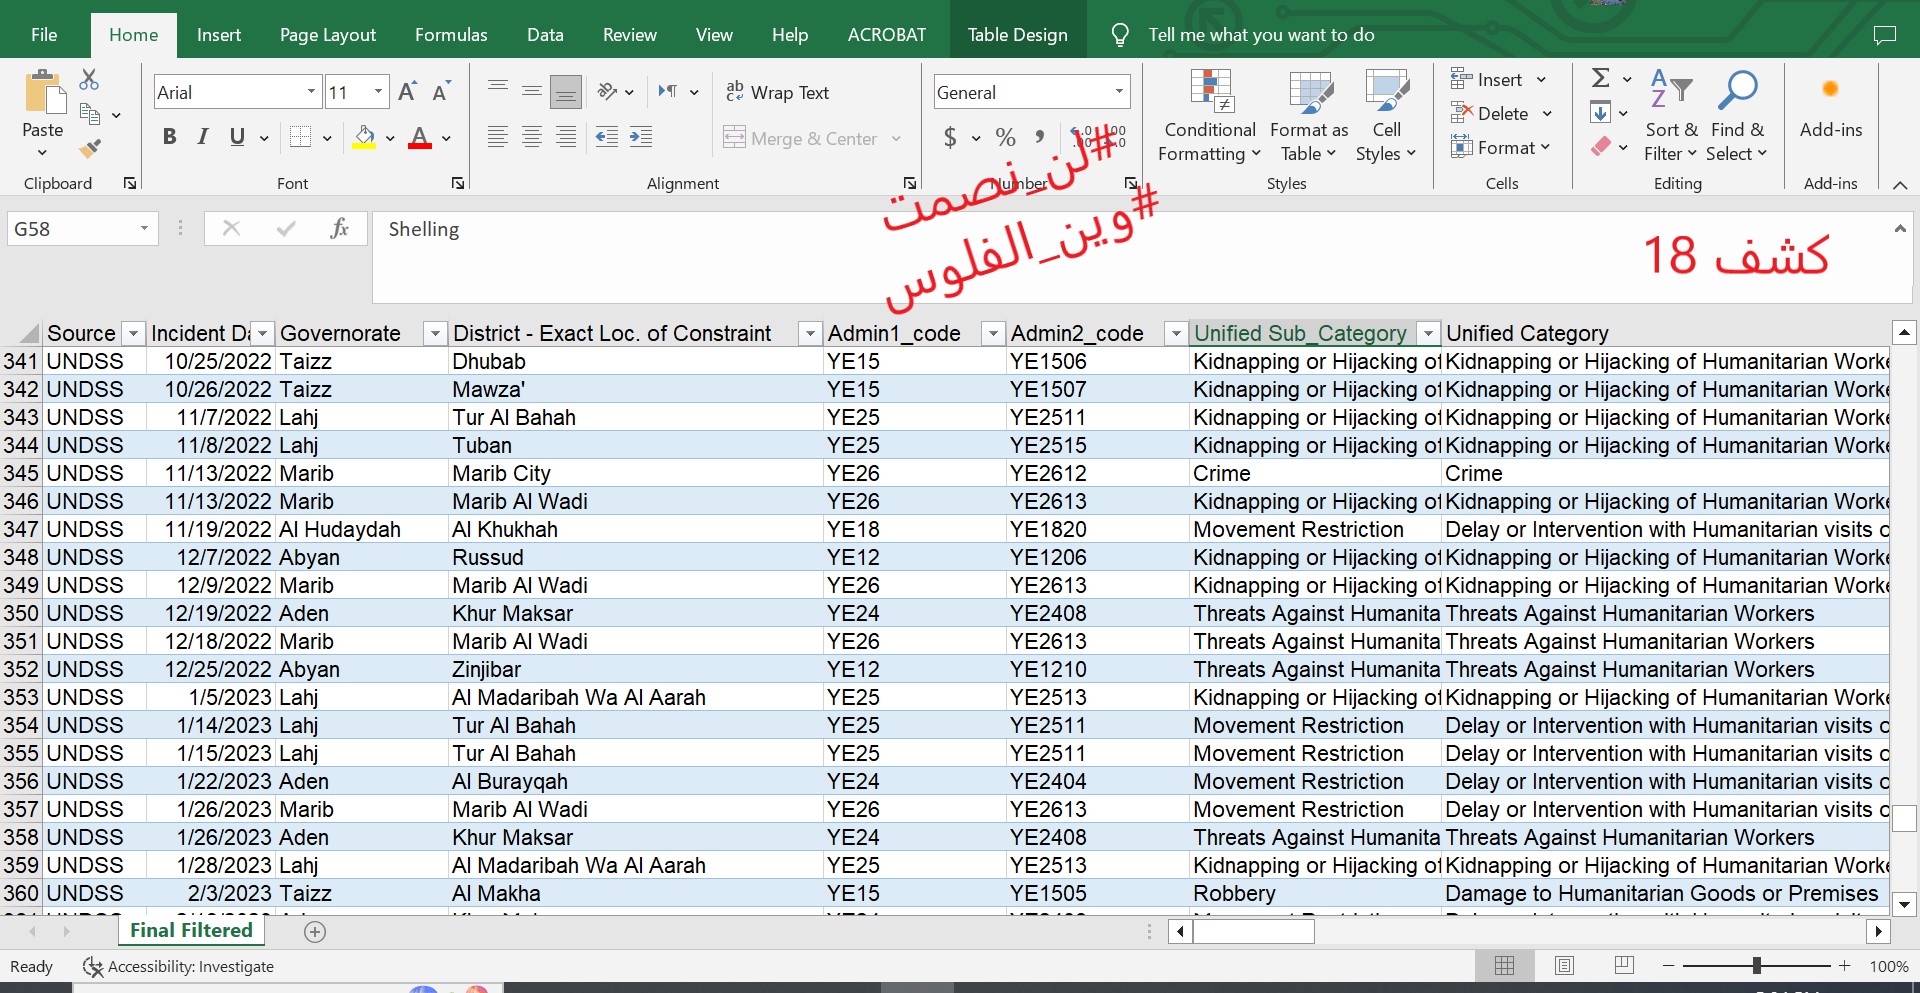The height and width of the screenshot is (993, 1920).
Task: Click the Format Painter brush icon
Action: tap(90, 150)
